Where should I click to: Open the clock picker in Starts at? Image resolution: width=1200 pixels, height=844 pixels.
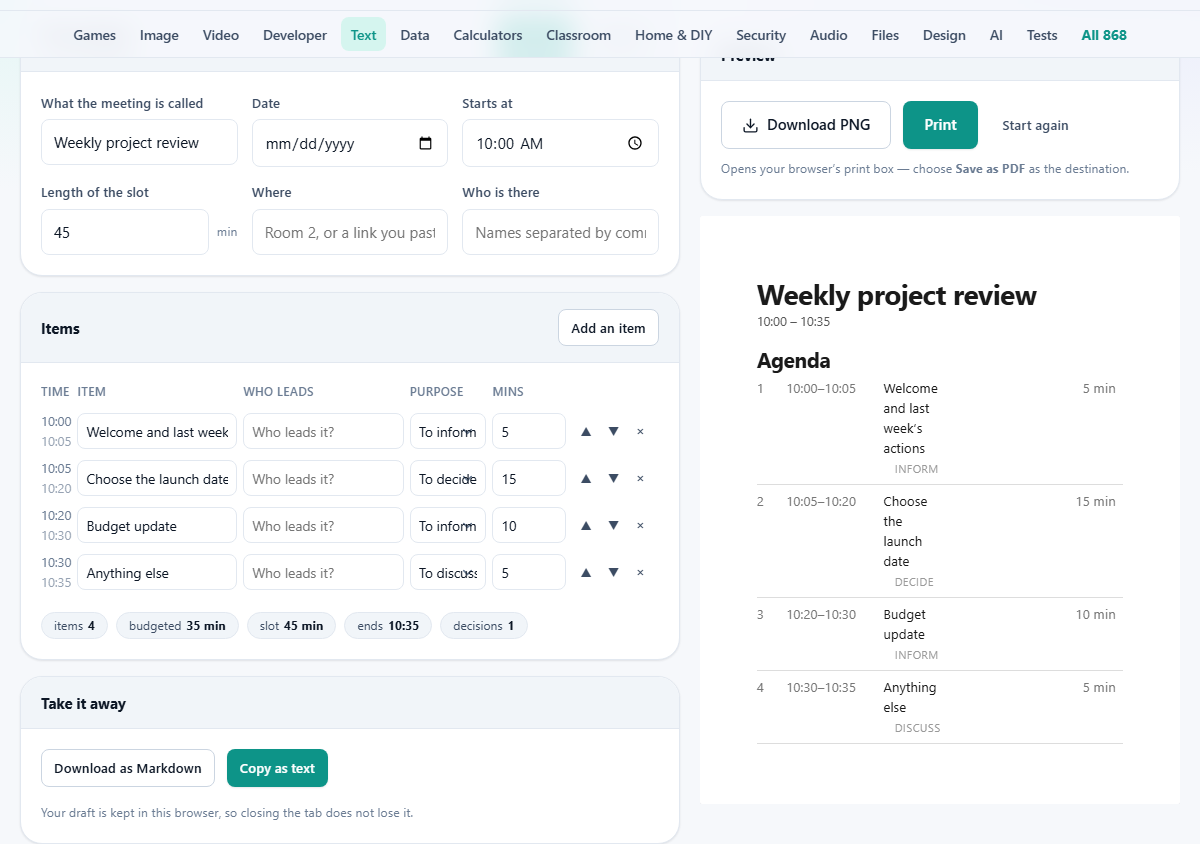[635, 143]
